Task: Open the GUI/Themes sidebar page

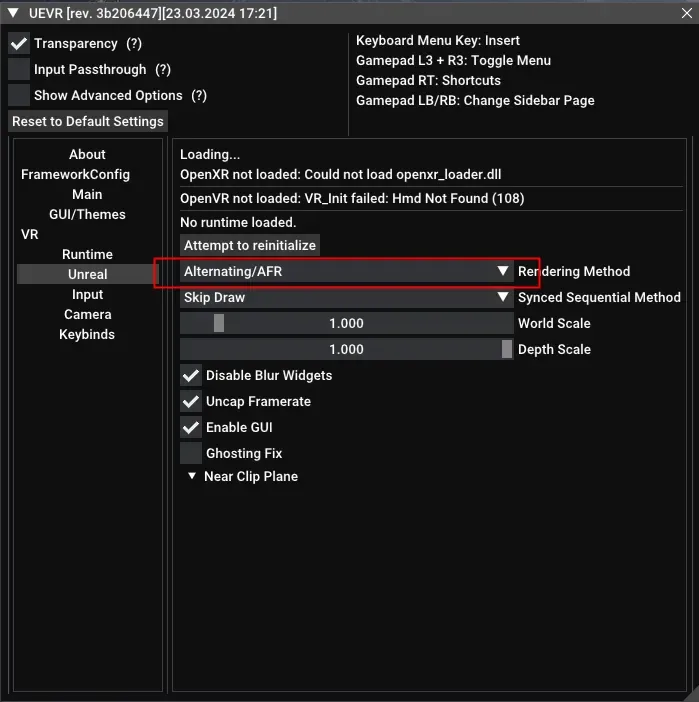Action: click(87, 214)
